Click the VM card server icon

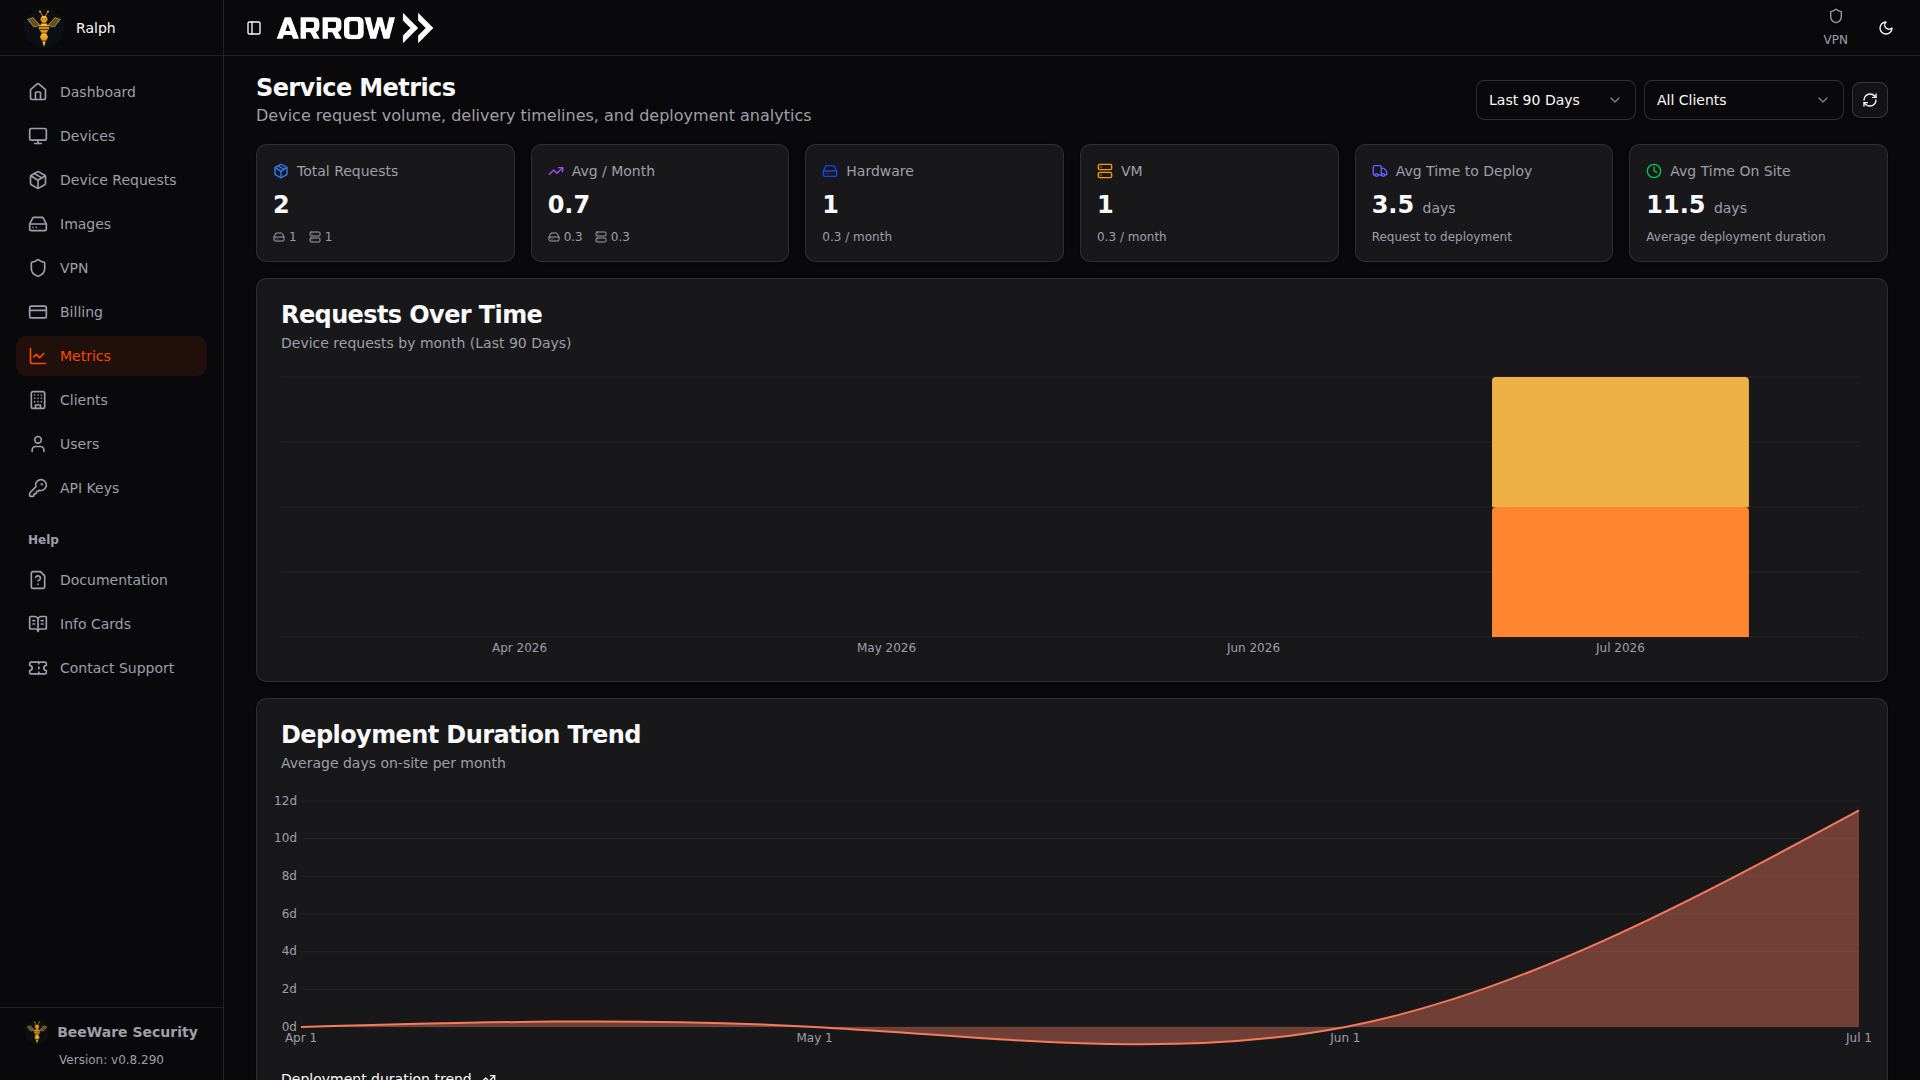click(1105, 171)
